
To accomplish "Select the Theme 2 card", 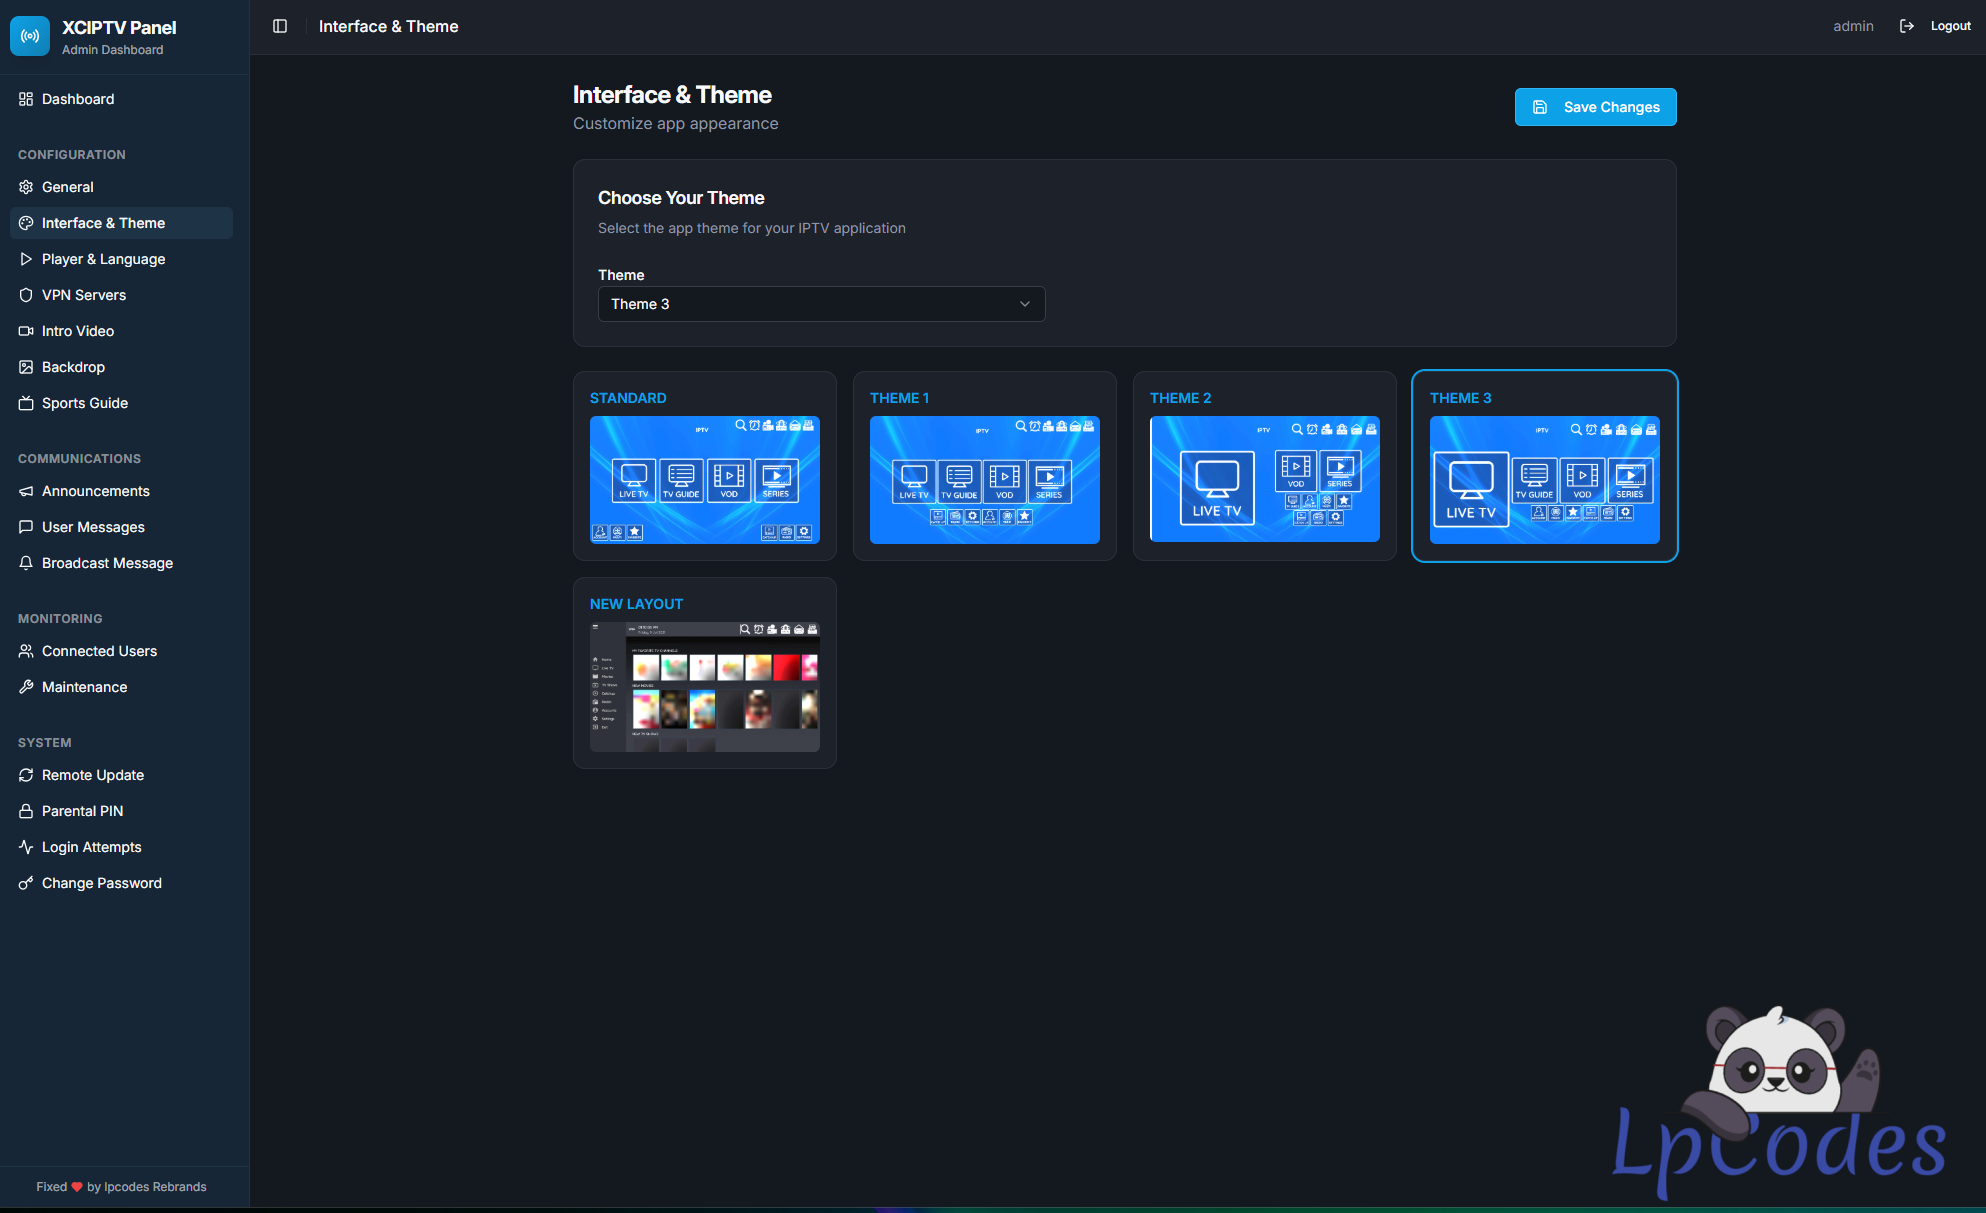I will [1264, 466].
